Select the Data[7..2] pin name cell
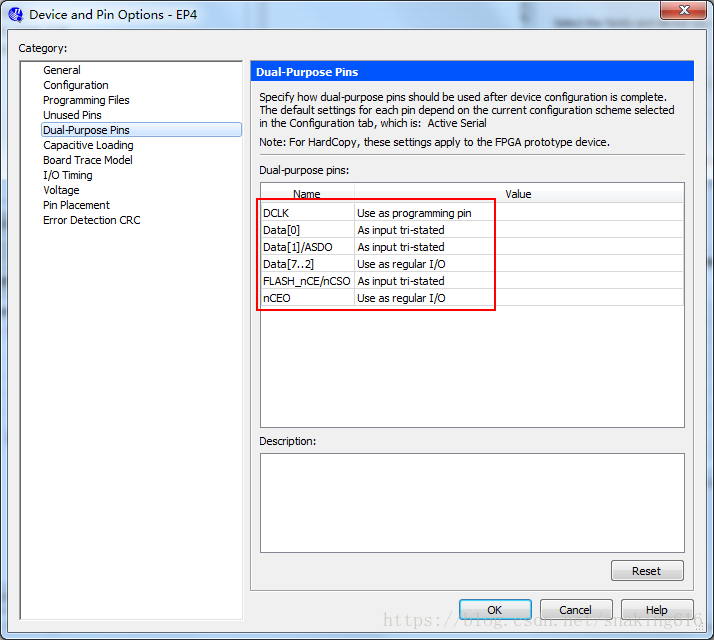 tap(307, 264)
